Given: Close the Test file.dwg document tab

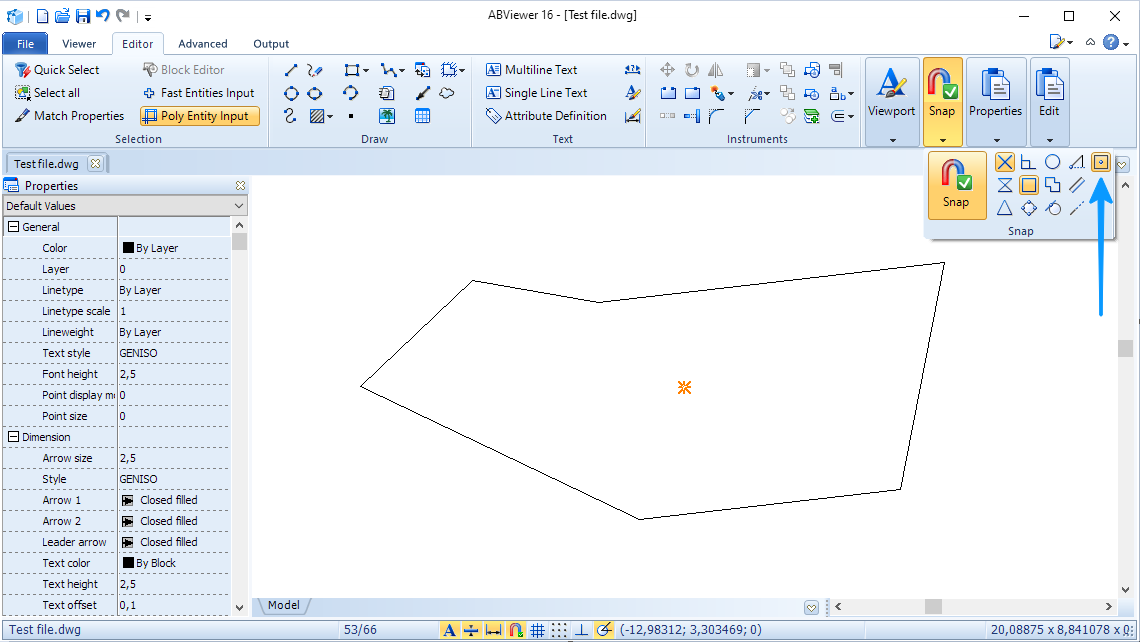Looking at the screenshot, I should (95, 163).
